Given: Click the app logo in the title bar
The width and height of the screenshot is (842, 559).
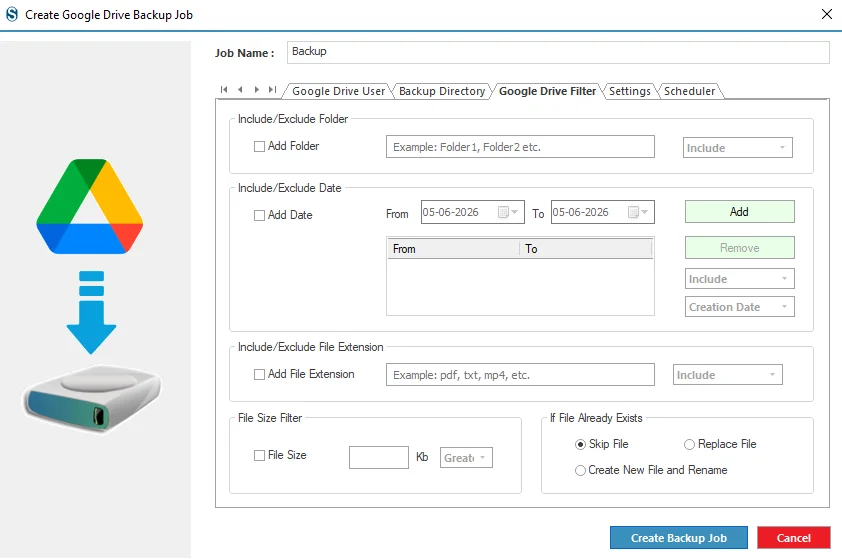Looking at the screenshot, I should pyautogui.click(x=11, y=14).
